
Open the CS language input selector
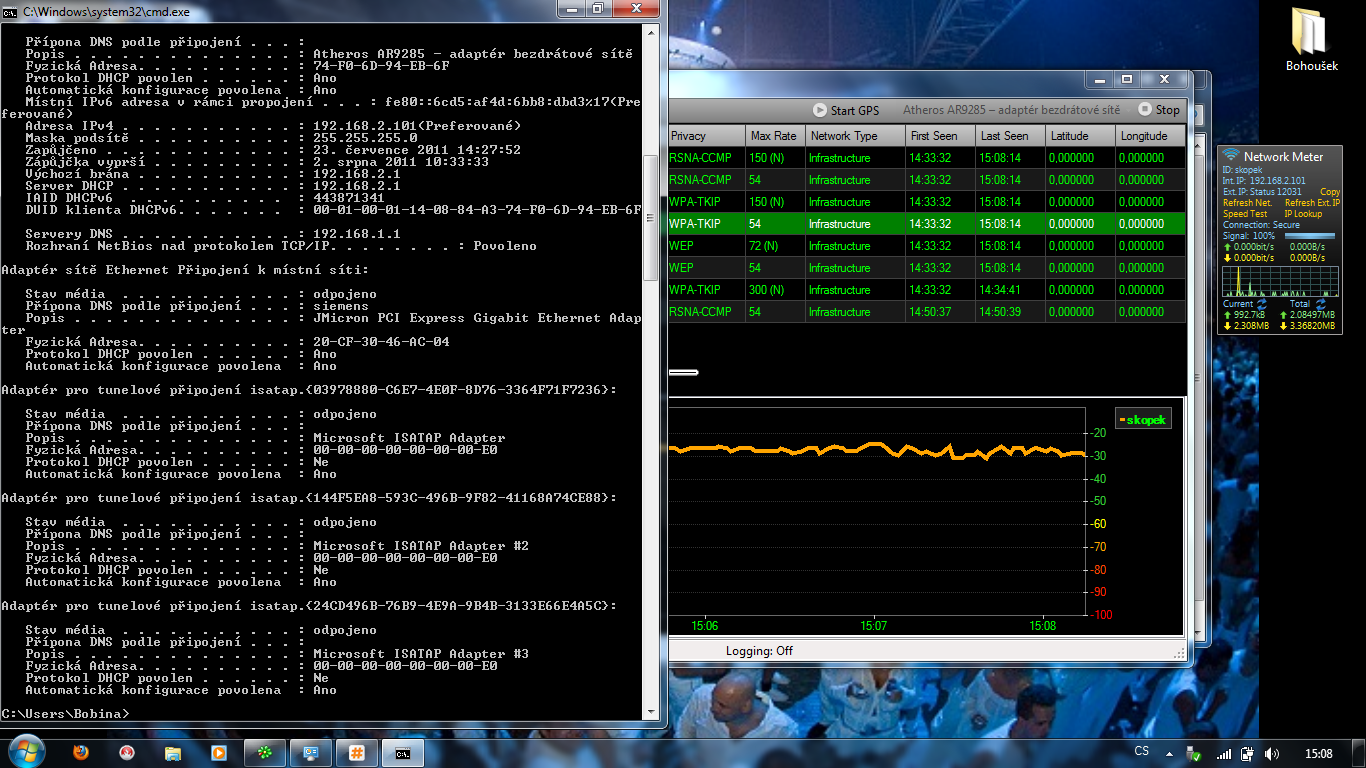click(x=1142, y=752)
